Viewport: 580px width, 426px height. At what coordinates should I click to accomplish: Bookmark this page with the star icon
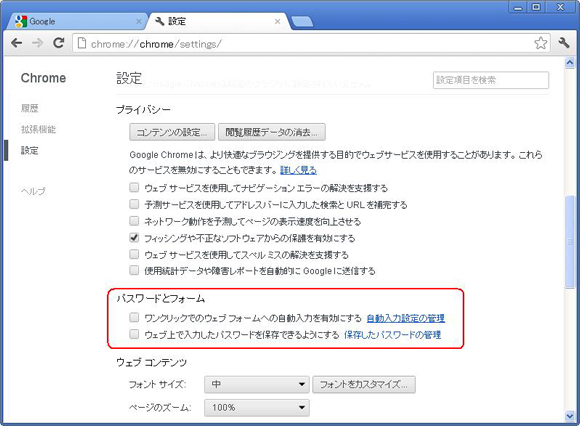coord(540,43)
